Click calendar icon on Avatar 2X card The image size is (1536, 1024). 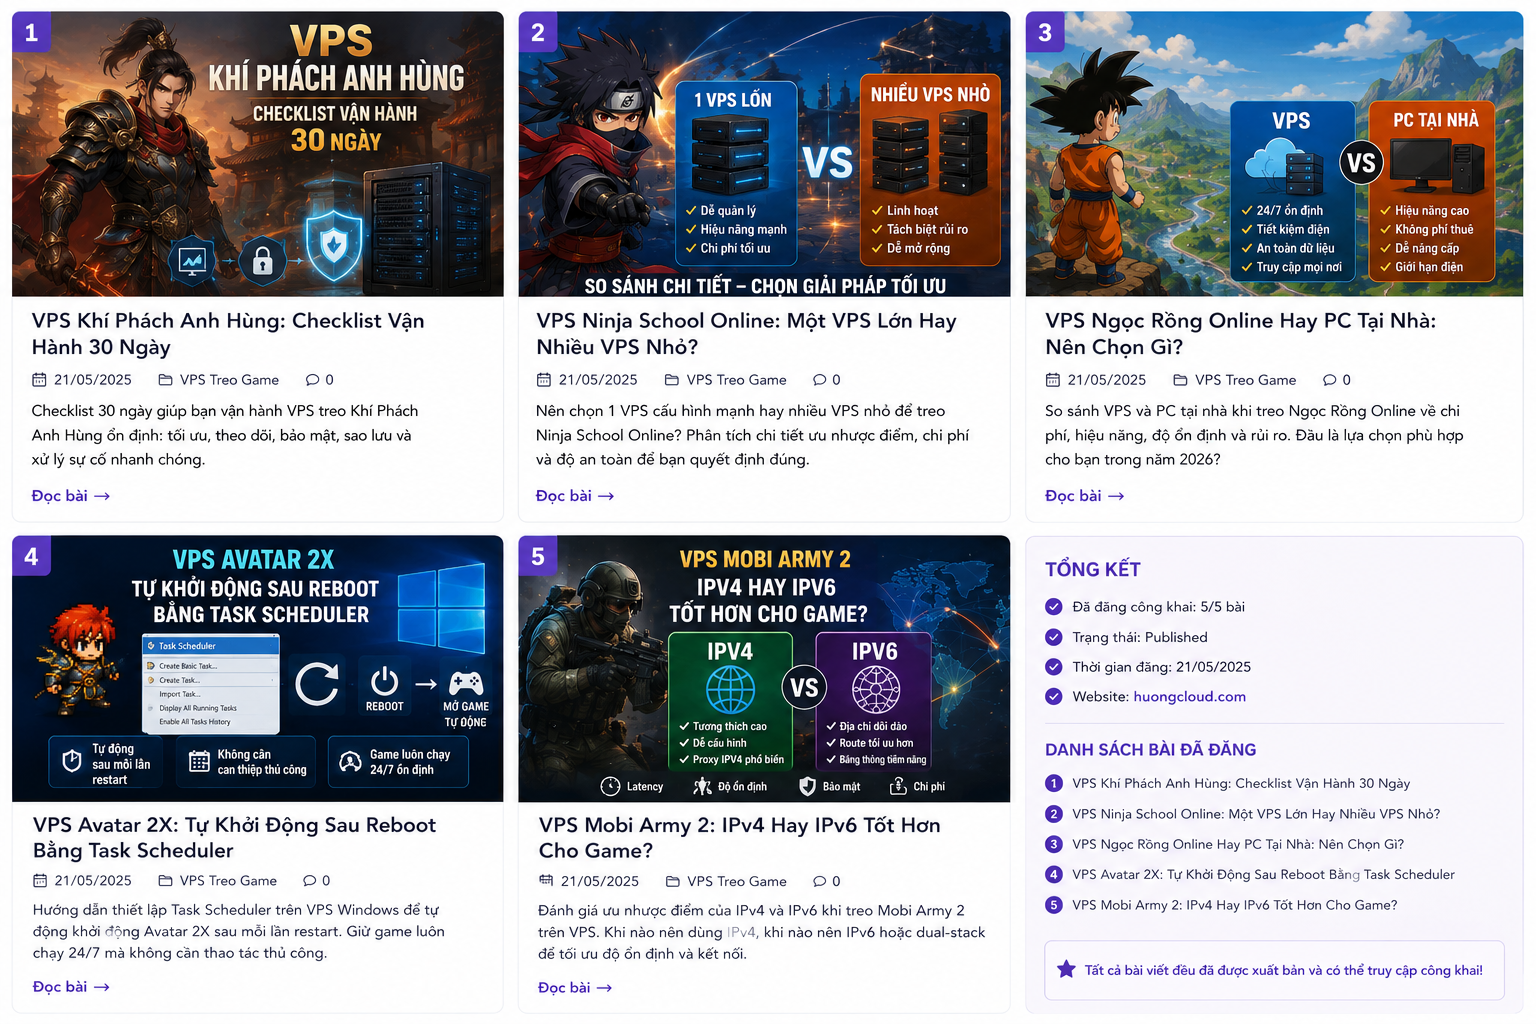coord(40,881)
